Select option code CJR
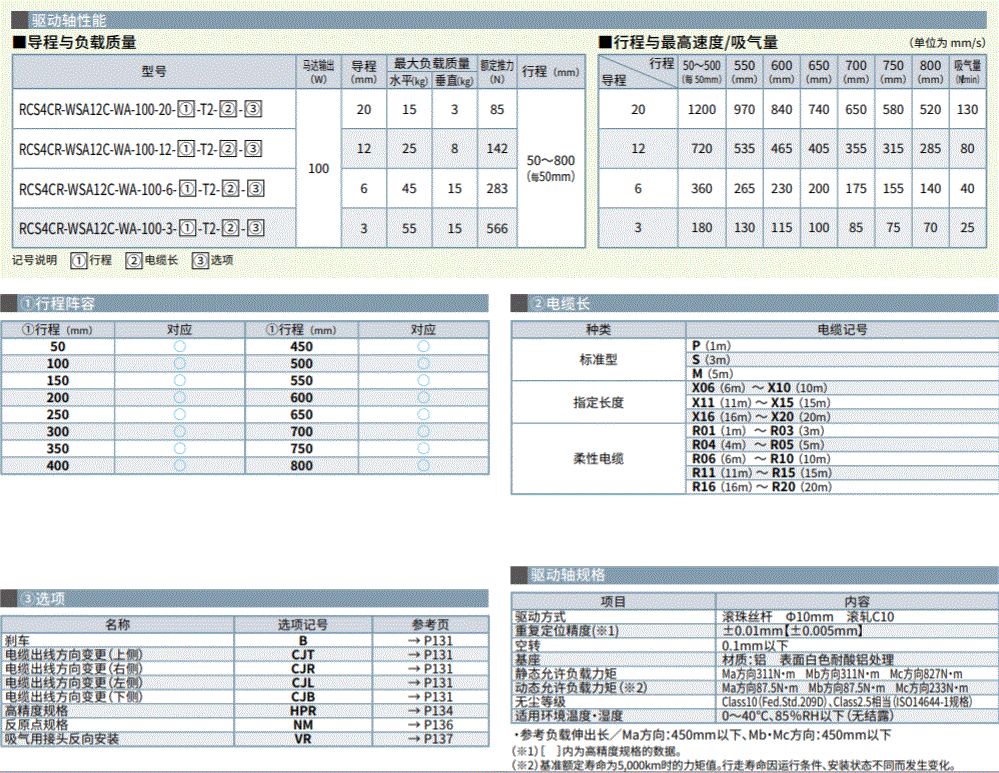 (x=303, y=669)
